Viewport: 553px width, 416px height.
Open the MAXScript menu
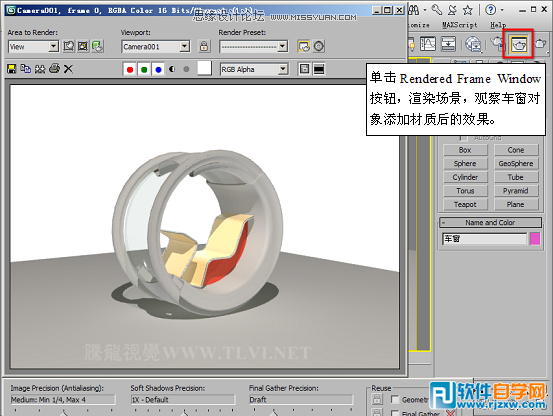point(460,25)
